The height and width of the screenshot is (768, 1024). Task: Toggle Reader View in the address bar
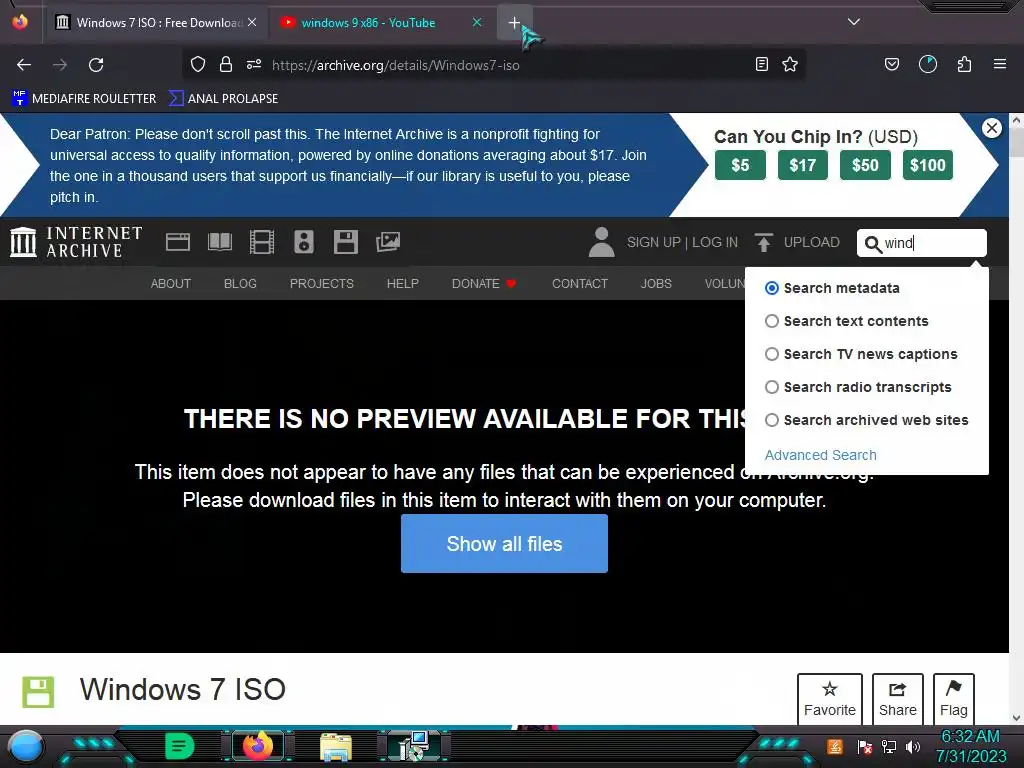(761, 64)
